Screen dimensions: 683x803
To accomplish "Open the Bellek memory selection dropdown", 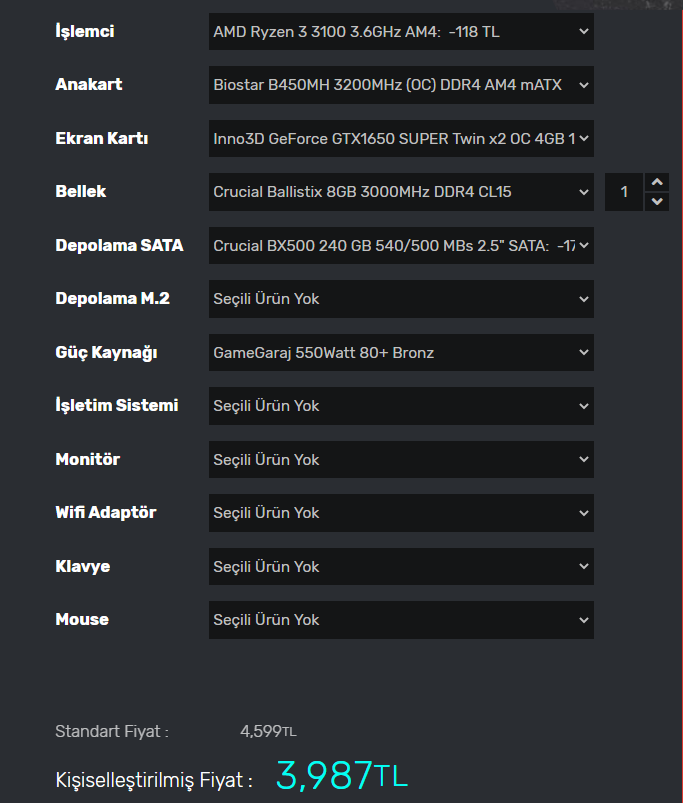I will (x=401, y=192).
